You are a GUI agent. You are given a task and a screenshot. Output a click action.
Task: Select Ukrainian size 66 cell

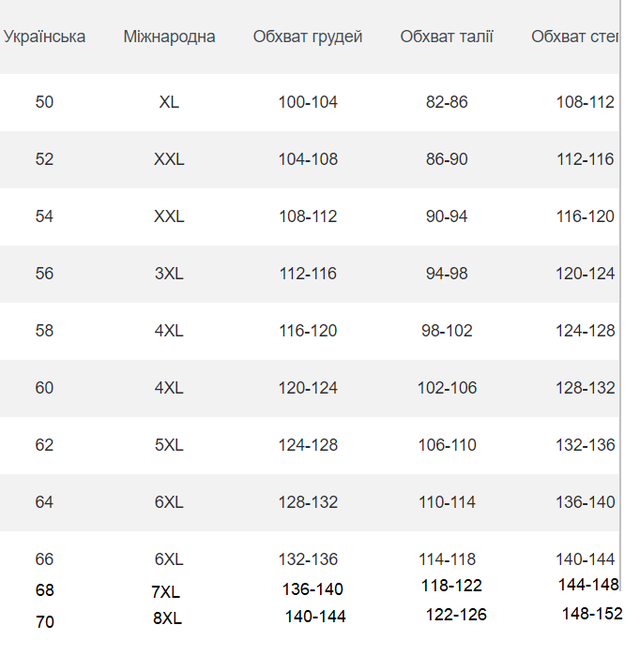tap(44, 560)
